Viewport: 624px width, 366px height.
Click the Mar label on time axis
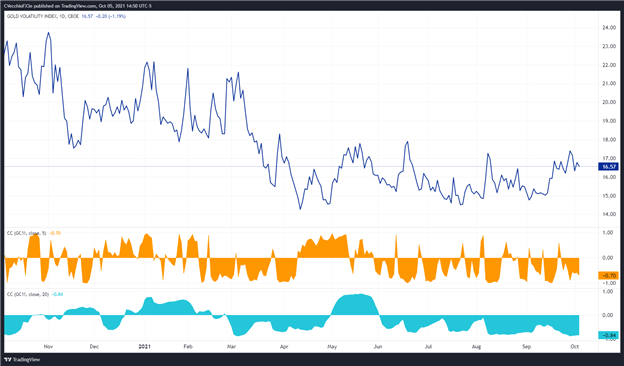232,347
